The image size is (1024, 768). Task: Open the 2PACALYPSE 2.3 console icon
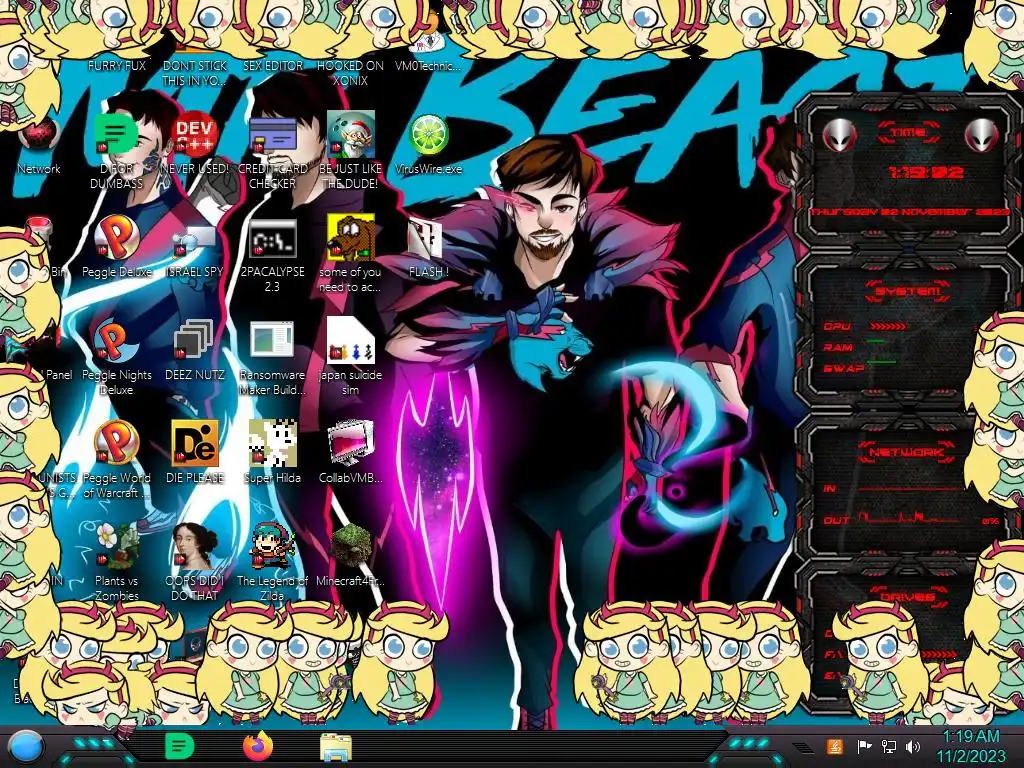pos(272,238)
